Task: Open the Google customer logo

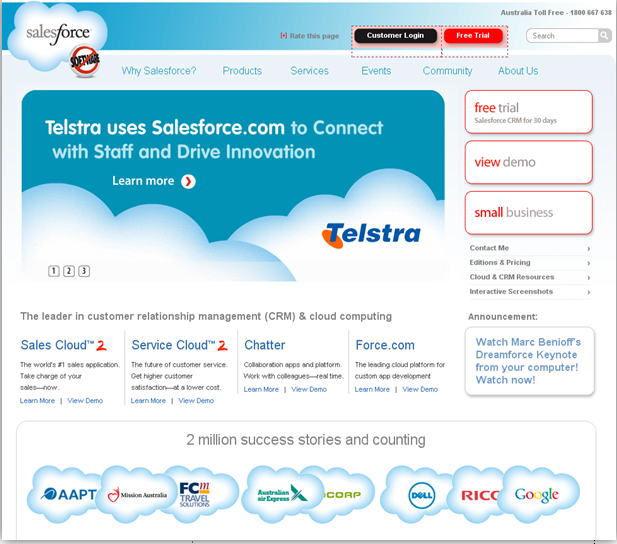Action: pos(536,495)
